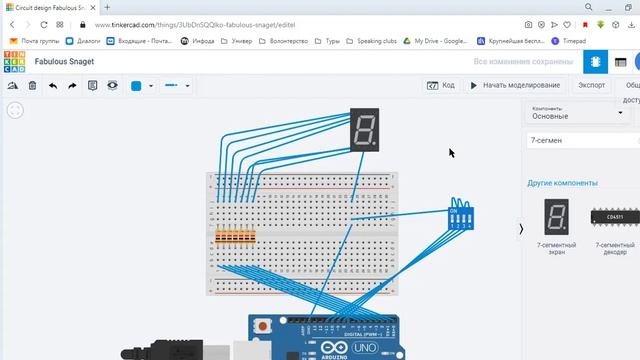Open Входящие - Почта bookmark

[140, 41]
